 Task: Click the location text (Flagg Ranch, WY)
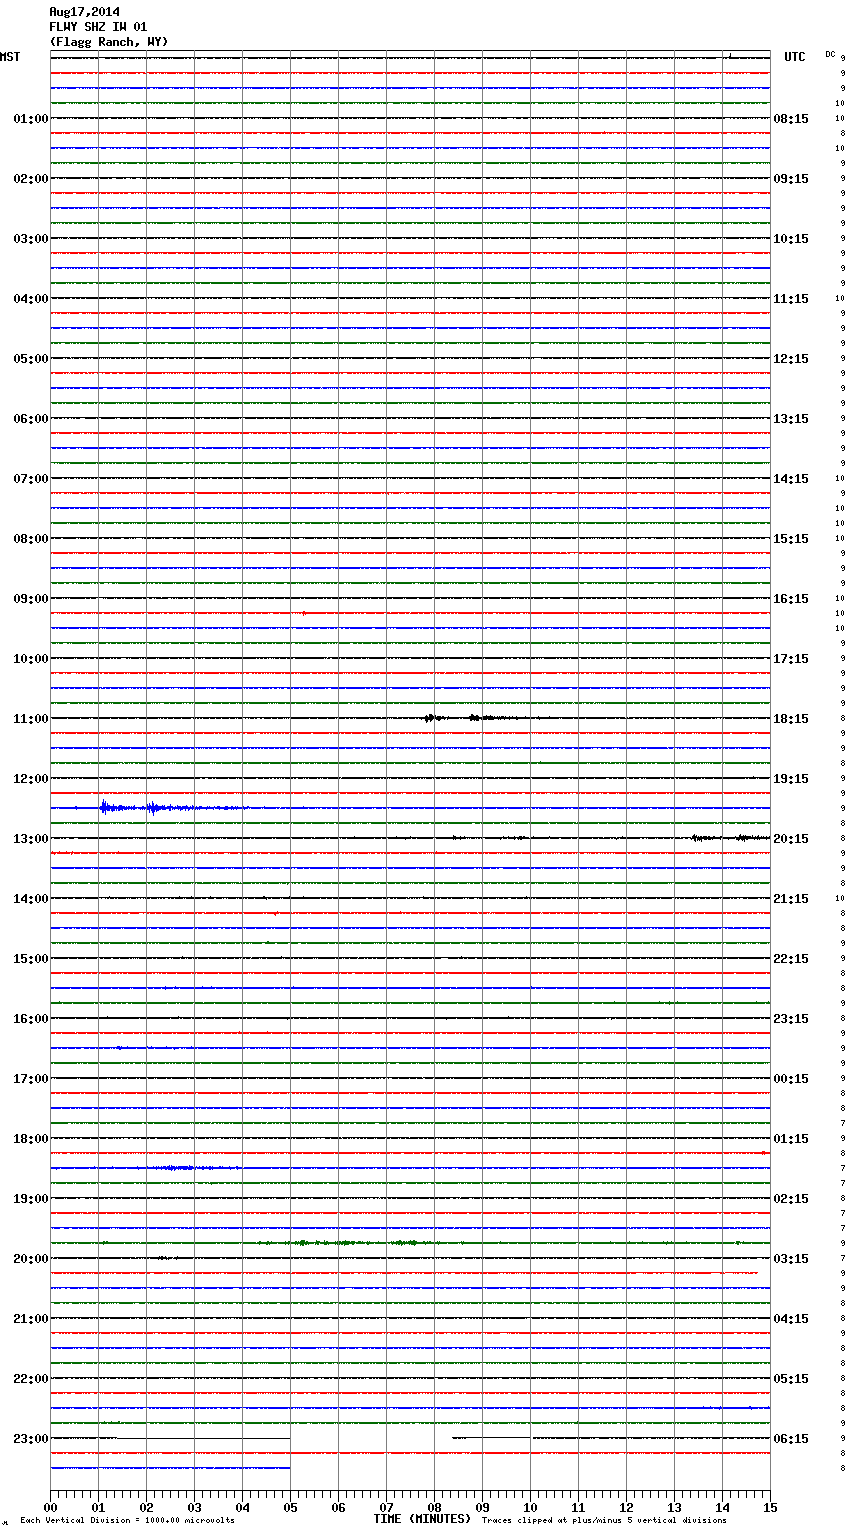click(x=109, y=42)
